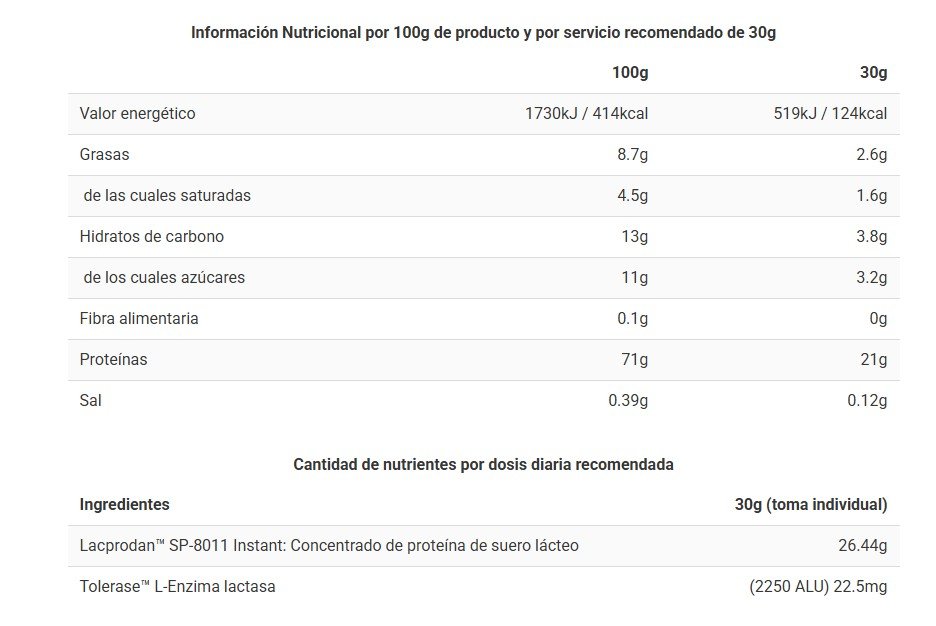
Task: Select the 'Ingredientes' column header
Action: (125, 505)
